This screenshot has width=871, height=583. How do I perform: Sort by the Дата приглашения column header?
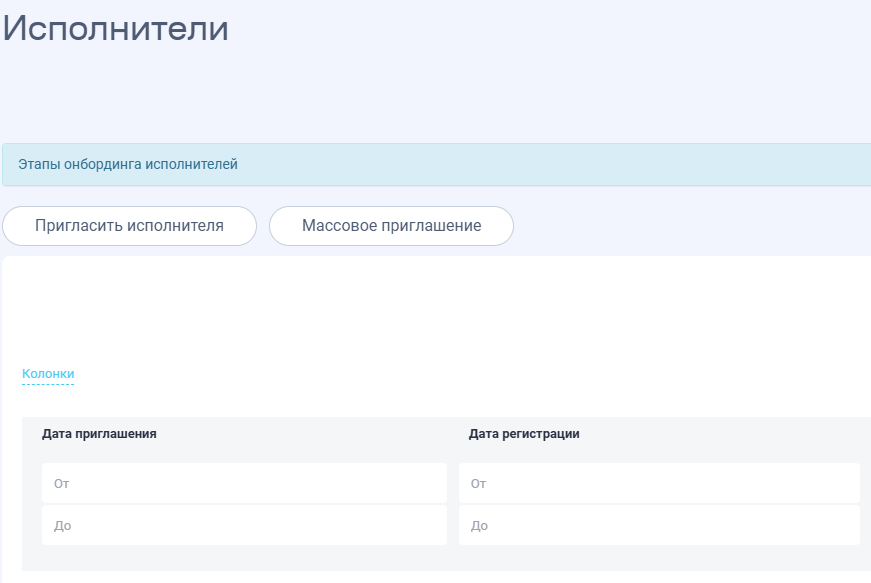(99, 434)
